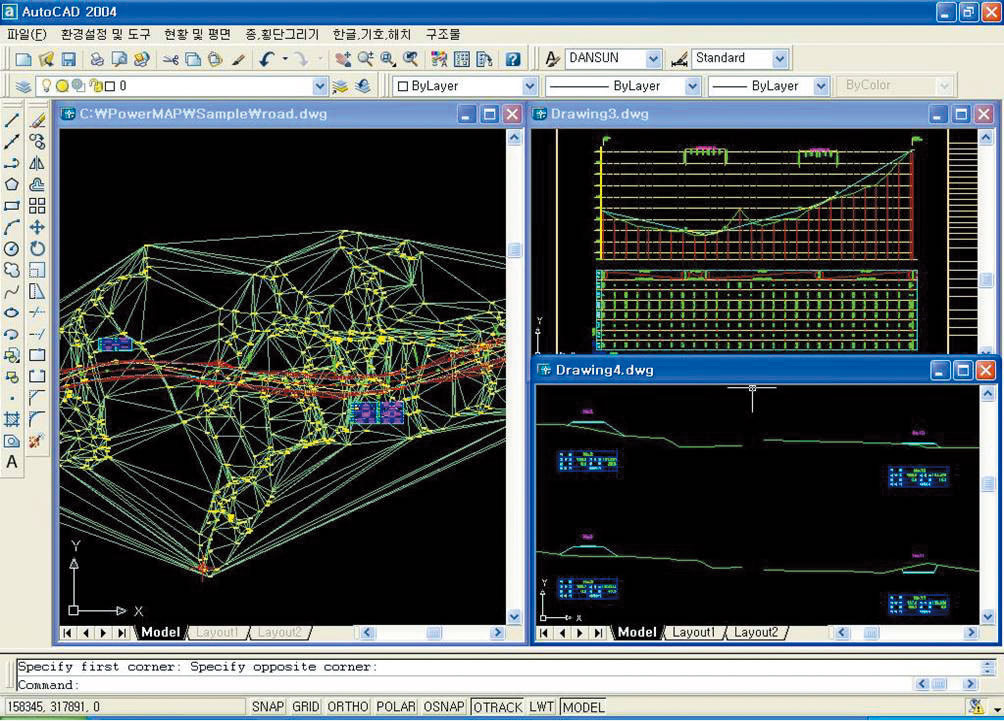Toggle SNAP mode in the status bar

(x=268, y=707)
